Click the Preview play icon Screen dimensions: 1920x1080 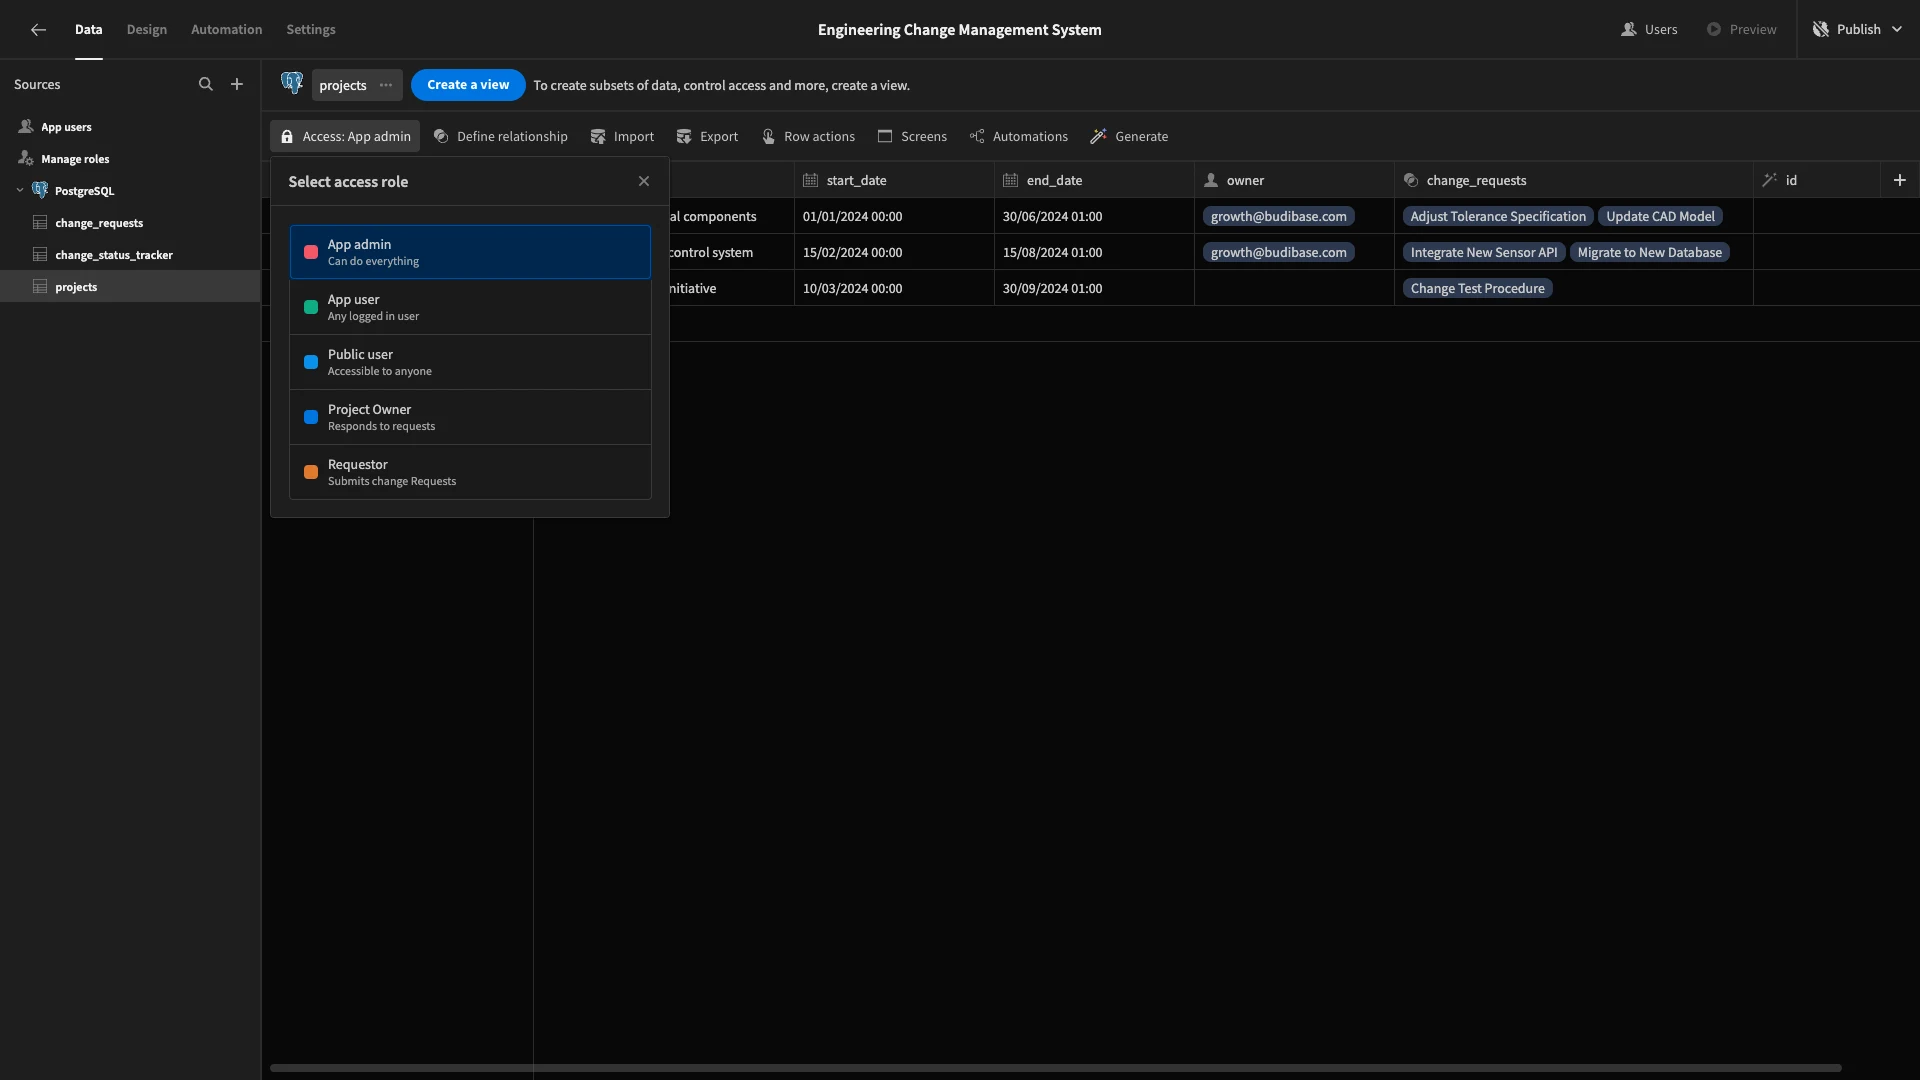(1714, 30)
